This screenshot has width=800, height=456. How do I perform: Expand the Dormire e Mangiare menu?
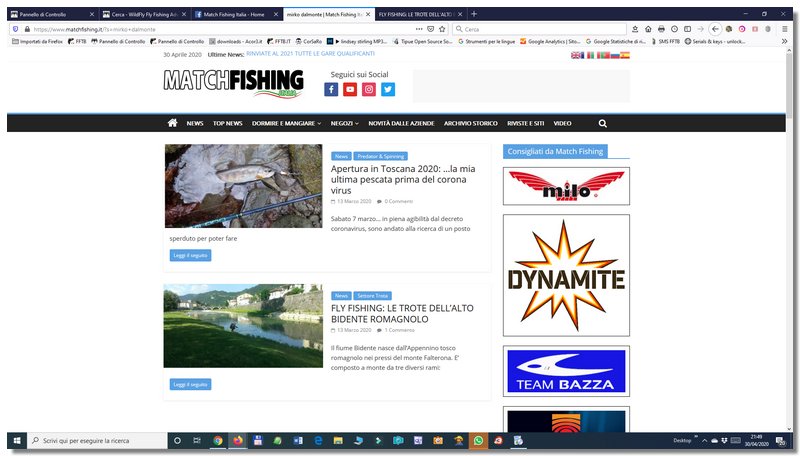pos(286,123)
